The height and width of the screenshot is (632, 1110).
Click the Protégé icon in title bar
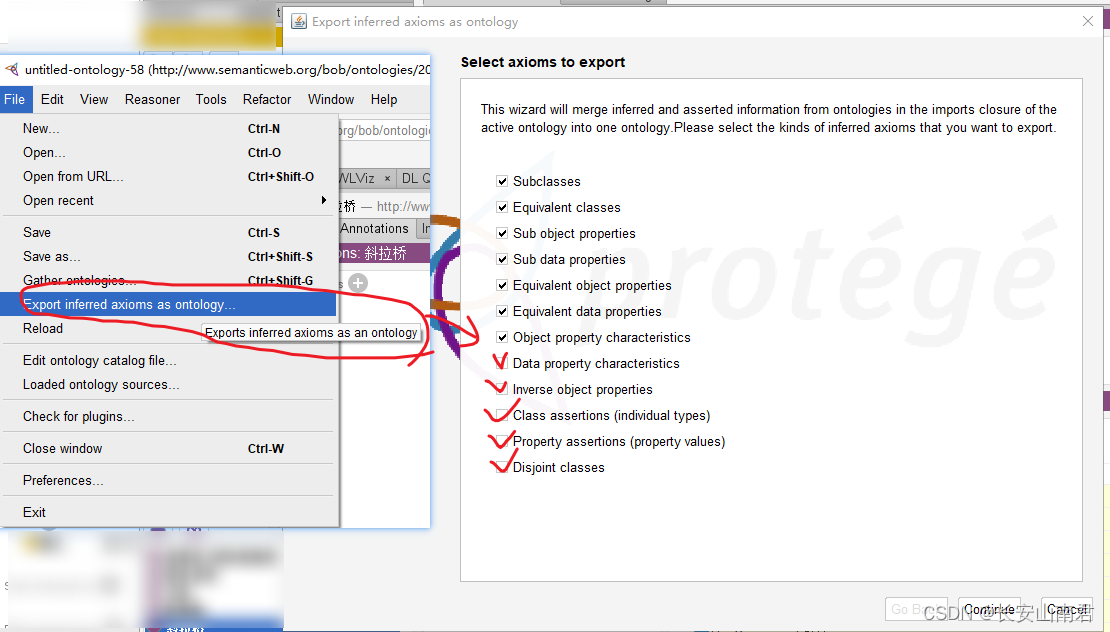coord(11,69)
